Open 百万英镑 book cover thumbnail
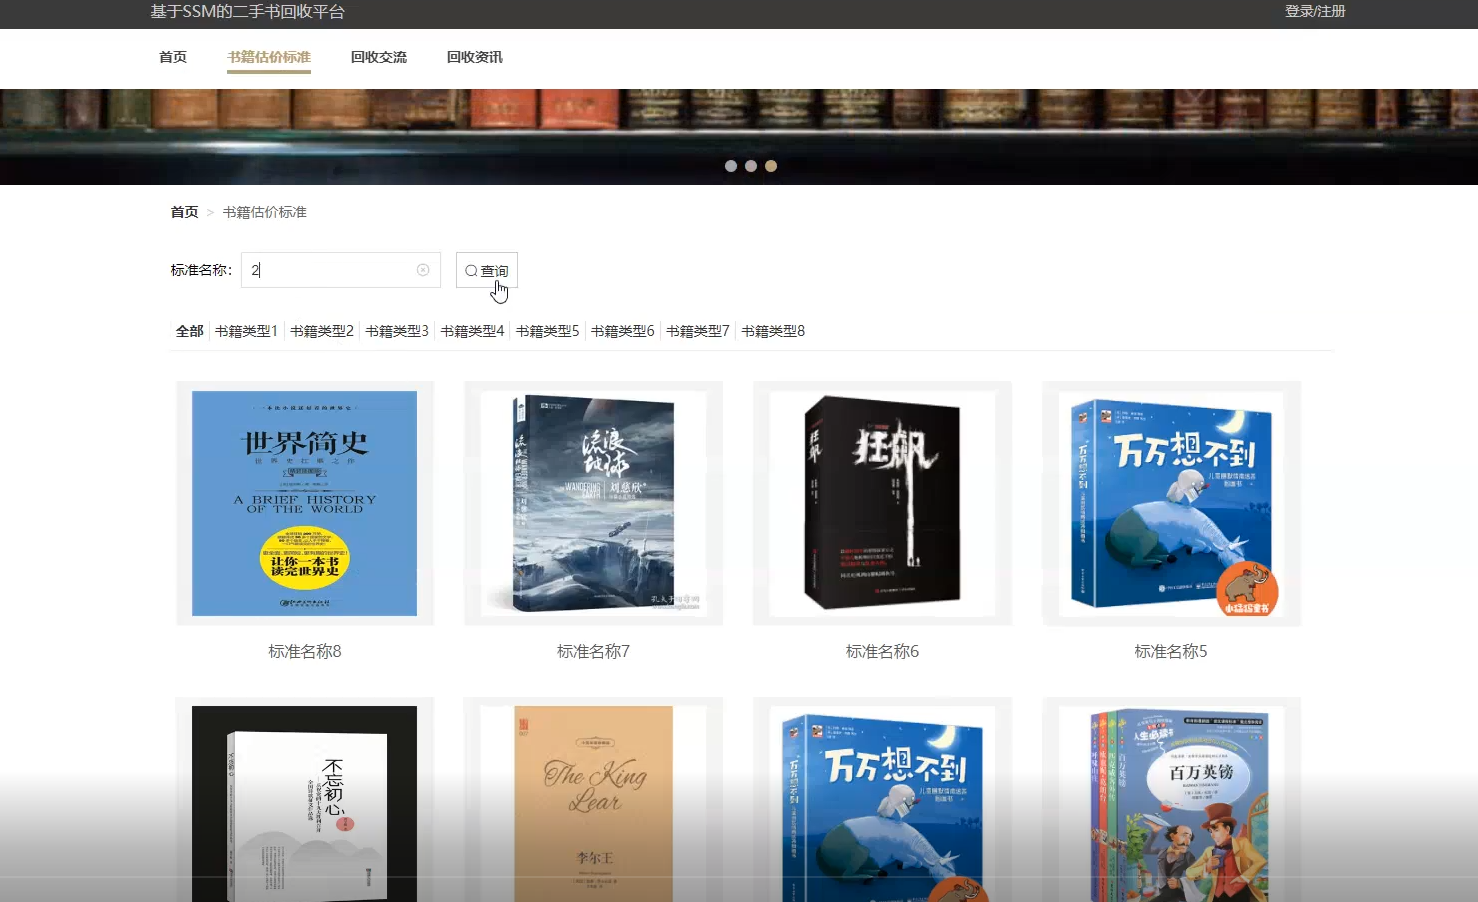 point(1171,804)
